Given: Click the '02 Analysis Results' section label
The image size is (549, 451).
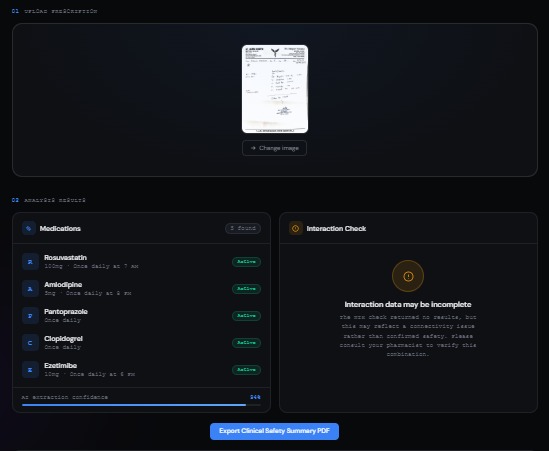Looking at the screenshot, I should click(48, 200).
